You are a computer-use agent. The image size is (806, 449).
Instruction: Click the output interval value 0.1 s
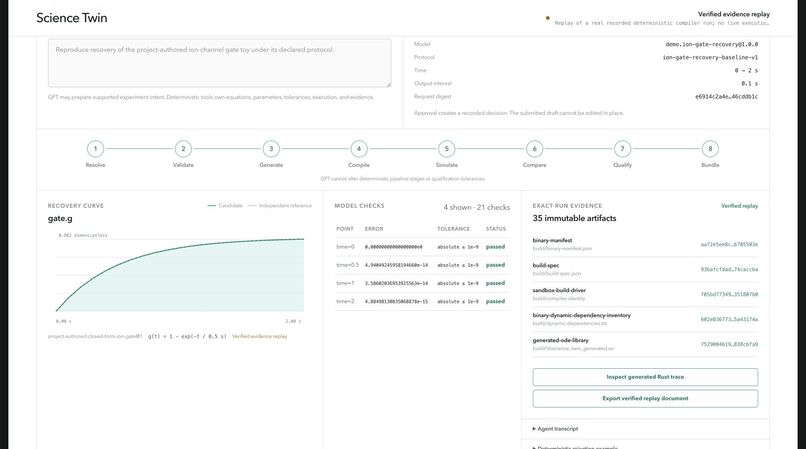(x=749, y=83)
